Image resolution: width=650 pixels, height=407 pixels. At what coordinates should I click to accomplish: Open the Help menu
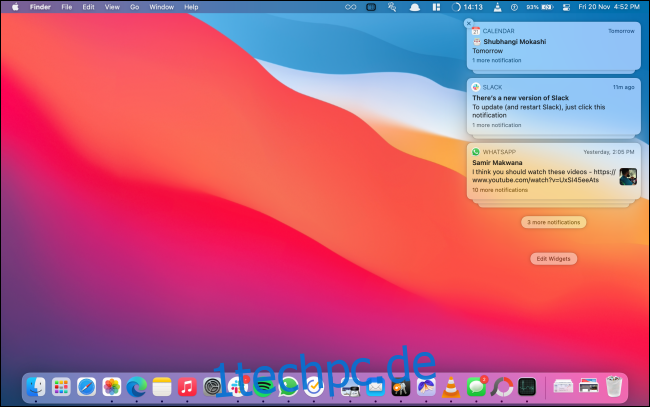tap(191, 7)
